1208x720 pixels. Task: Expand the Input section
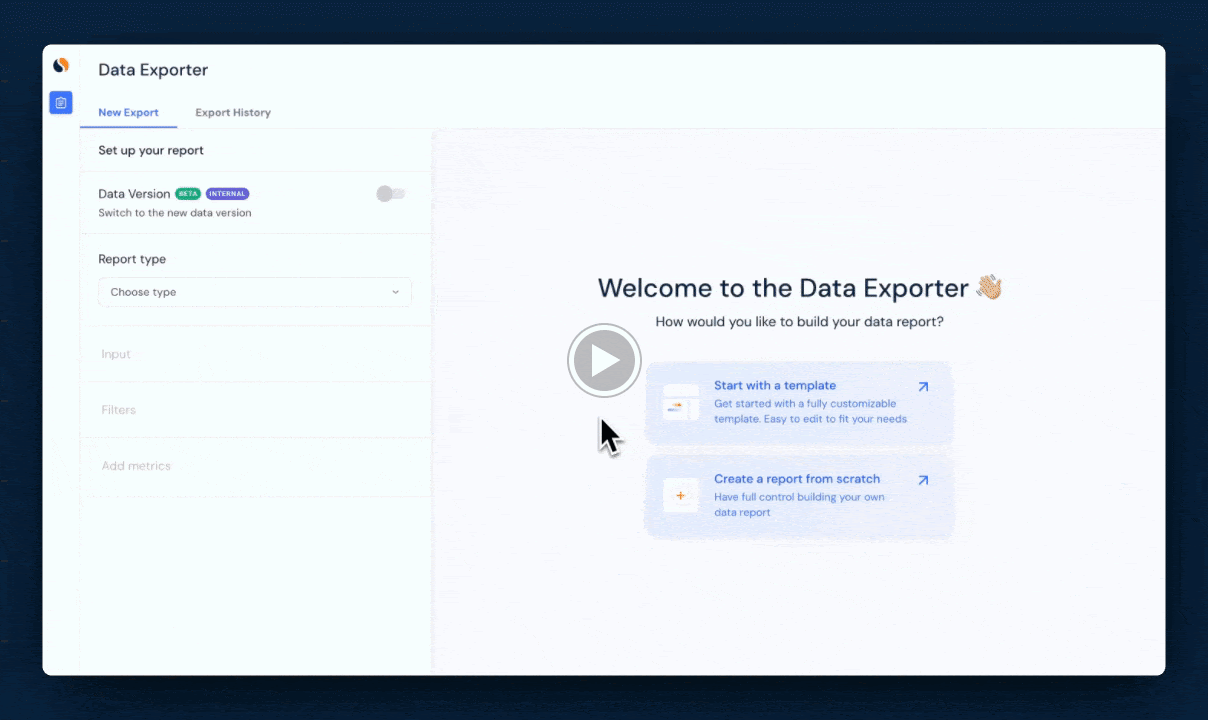(116, 354)
